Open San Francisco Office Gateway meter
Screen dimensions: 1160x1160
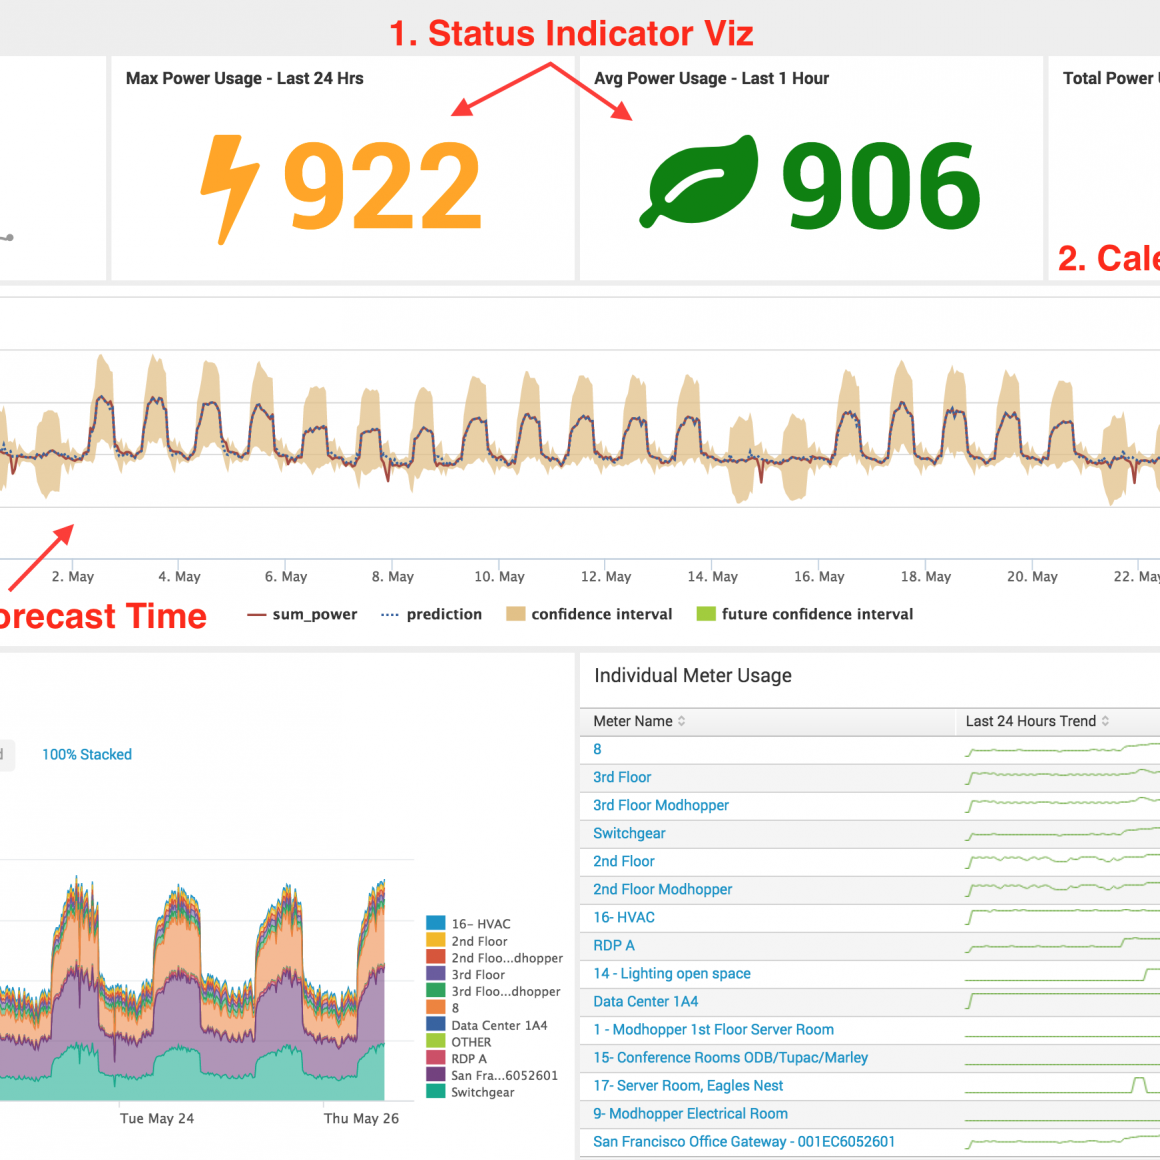(x=744, y=1141)
